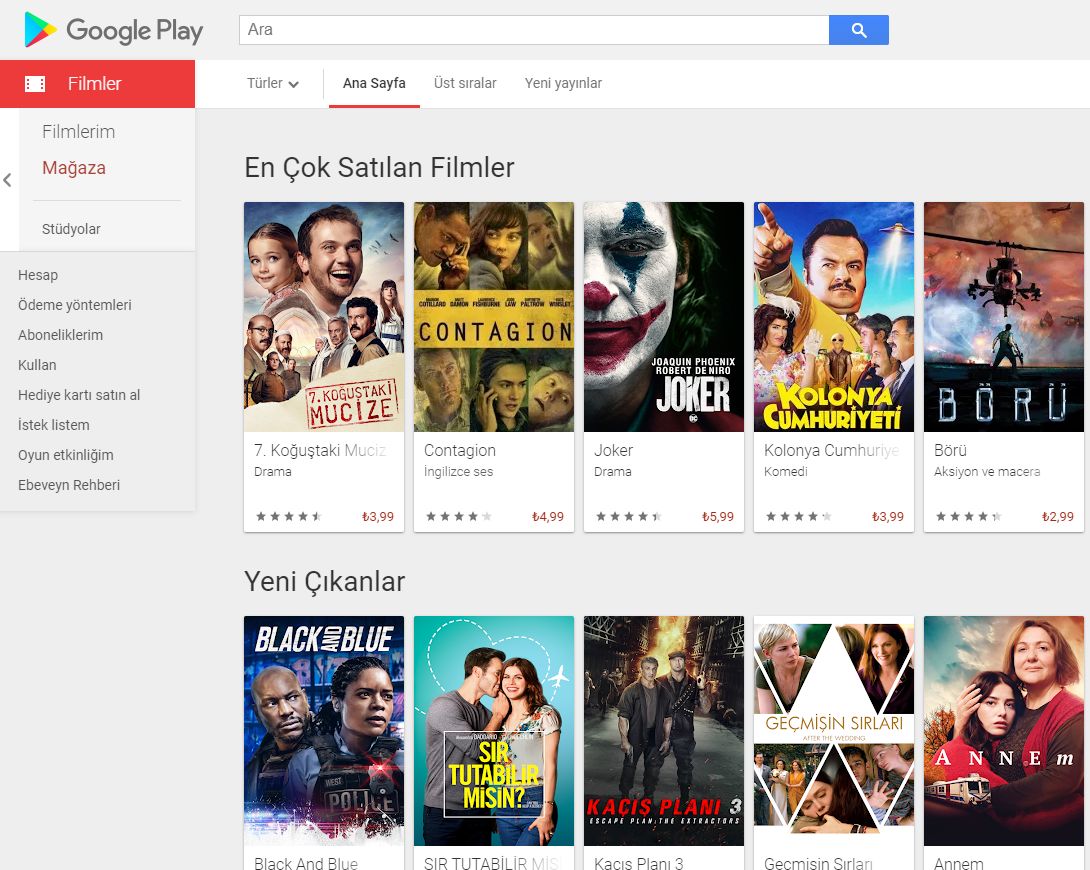Screen dimensions: 1090x870
Task: Click Hediye kartı satın al
Action: (79, 395)
